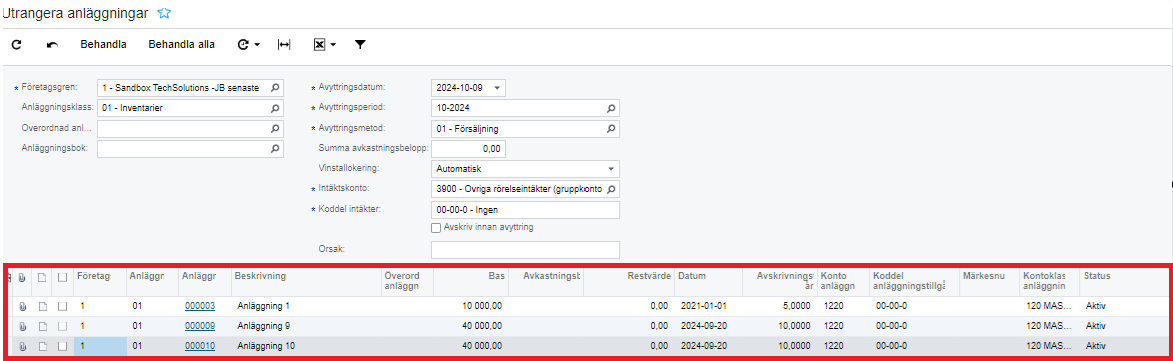The width and height of the screenshot is (1173, 361).
Task: Open asset link 000010
Action: click(x=200, y=346)
